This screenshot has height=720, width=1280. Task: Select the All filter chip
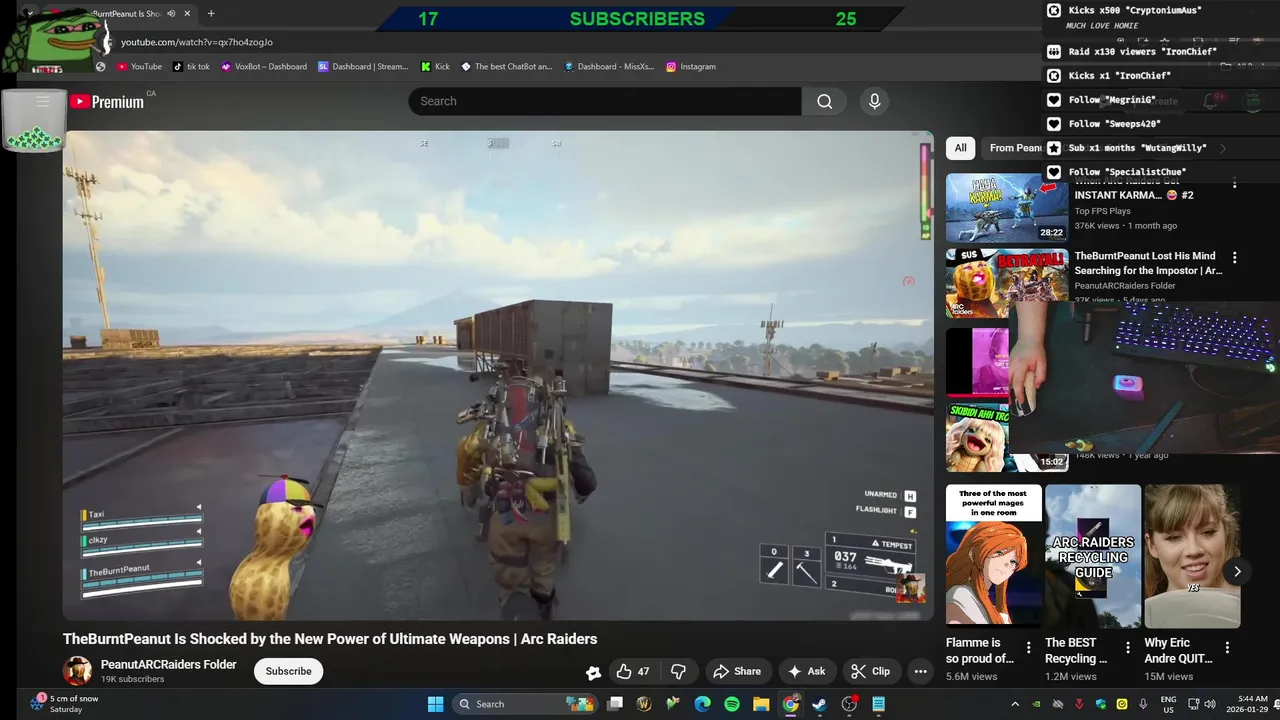(x=960, y=148)
